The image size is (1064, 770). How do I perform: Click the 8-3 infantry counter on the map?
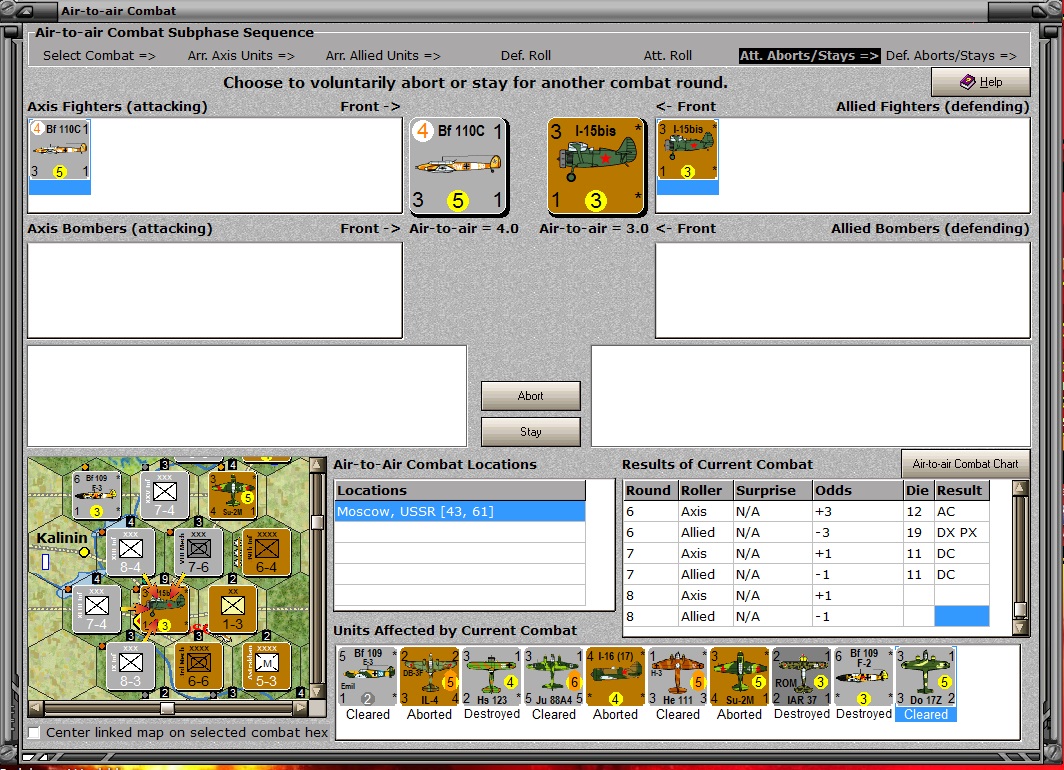pos(130,666)
